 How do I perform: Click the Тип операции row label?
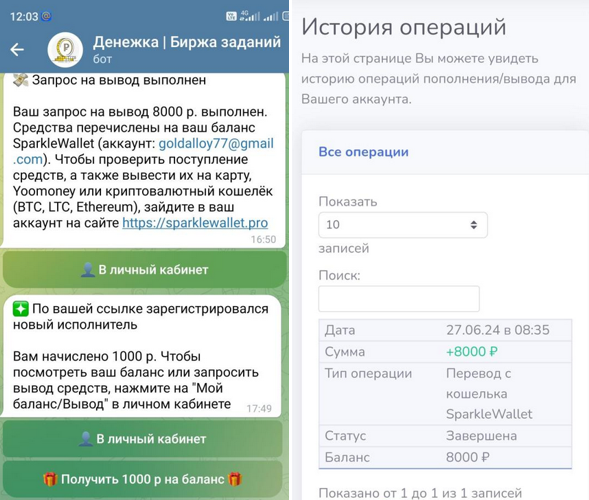pos(369,373)
